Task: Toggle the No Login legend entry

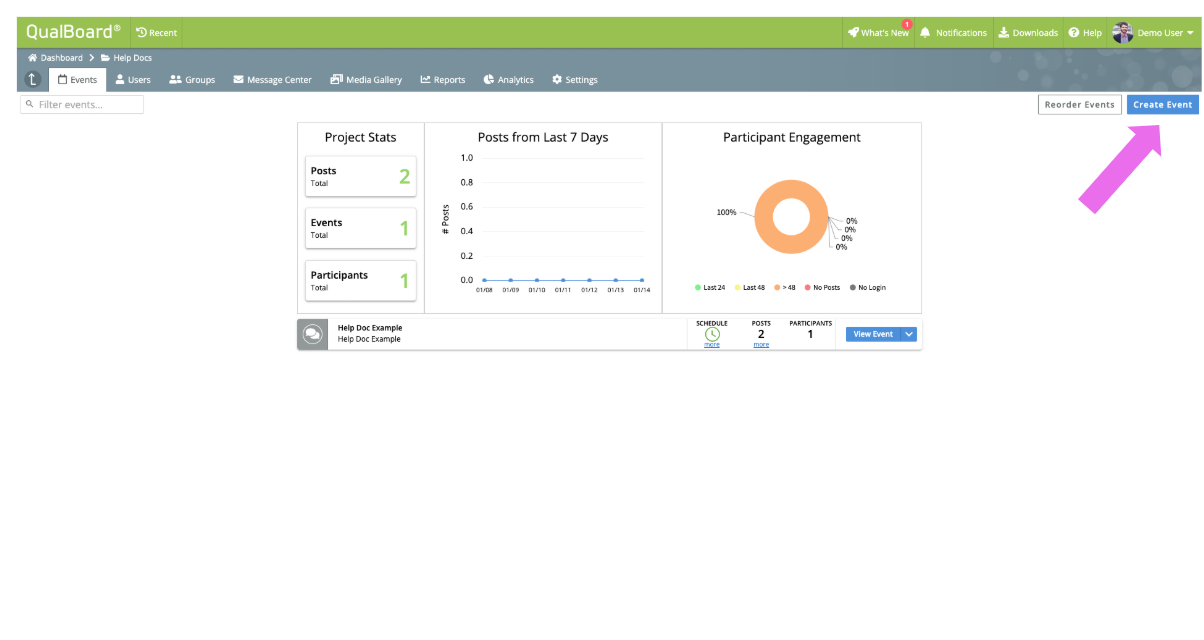Action: pyautogui.click(x=868, y=287)
